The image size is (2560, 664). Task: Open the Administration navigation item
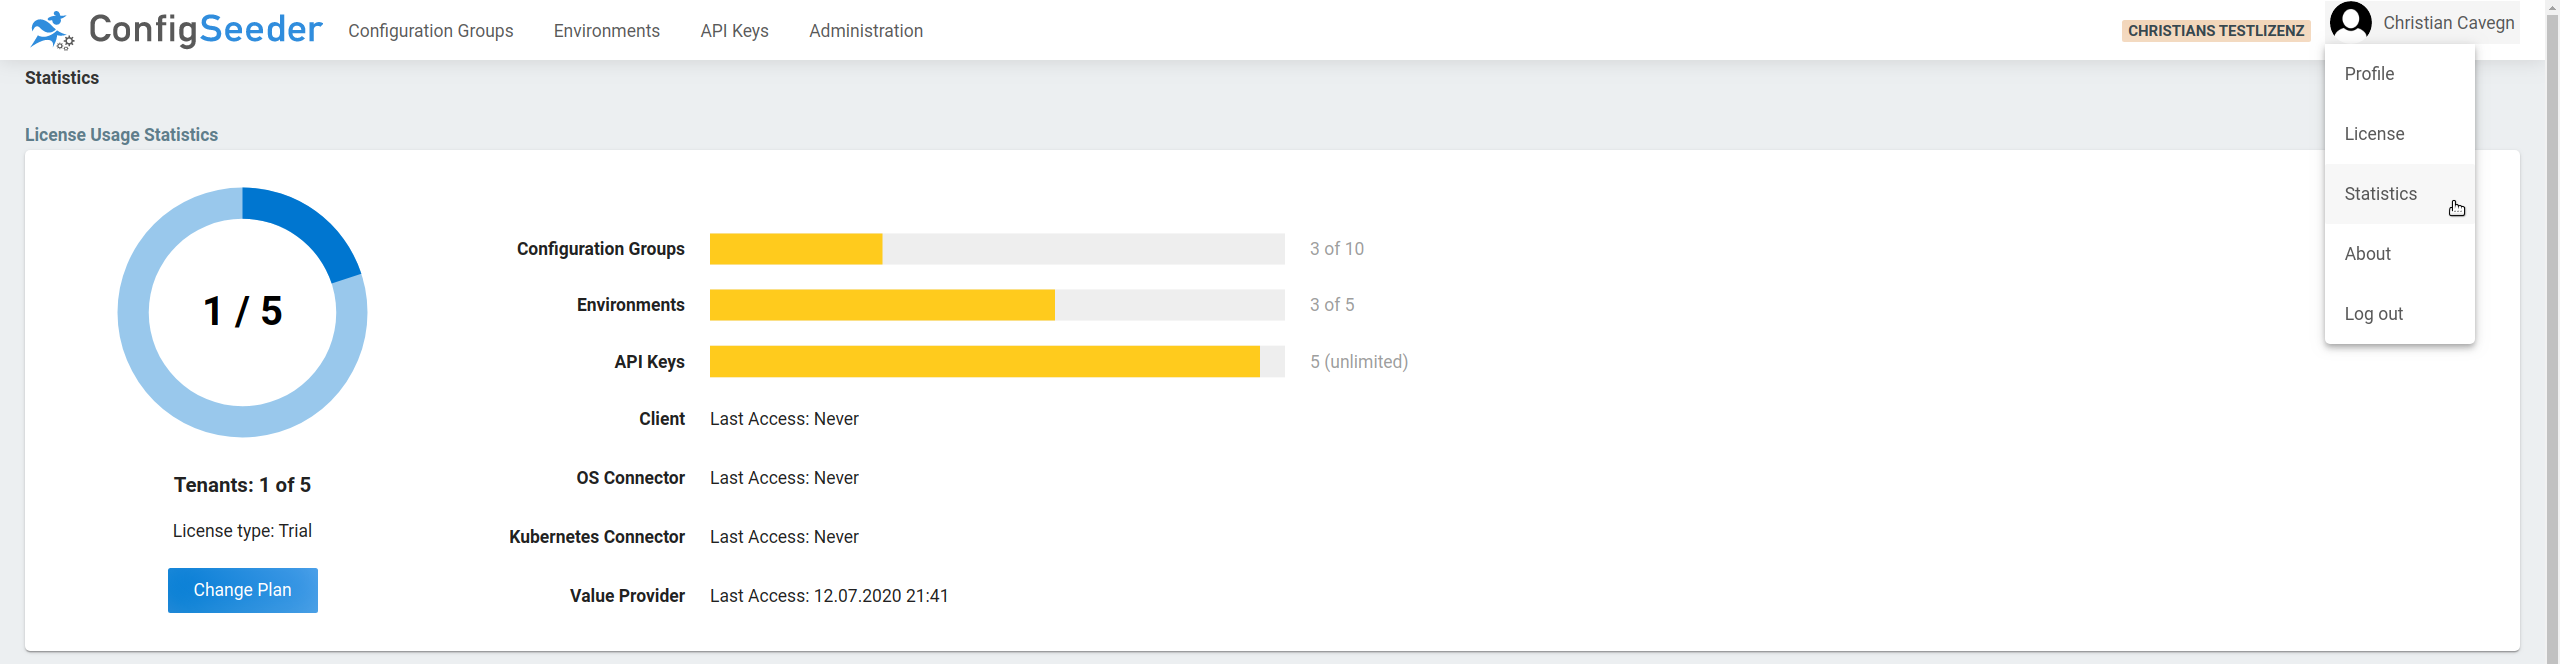coord(866,30)
